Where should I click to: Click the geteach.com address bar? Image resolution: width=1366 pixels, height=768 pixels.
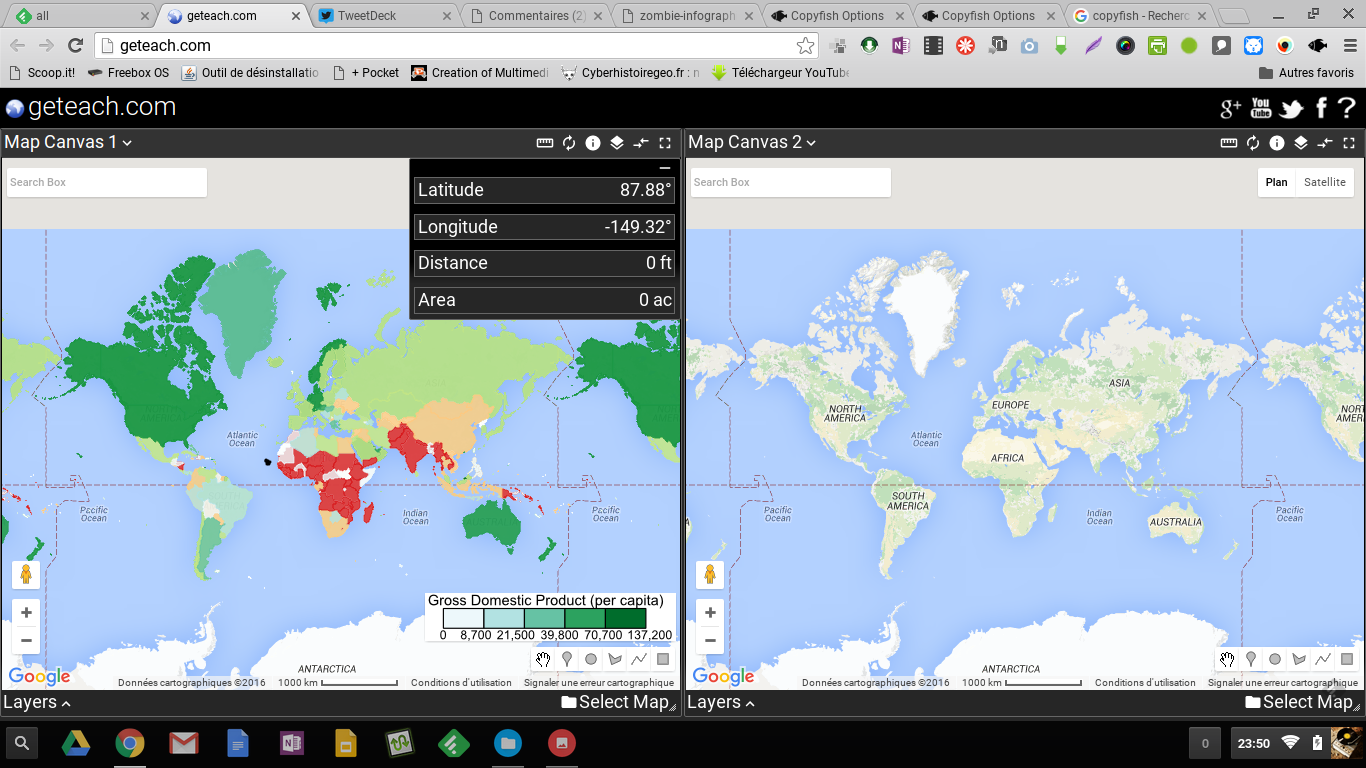tap(455, 45)
